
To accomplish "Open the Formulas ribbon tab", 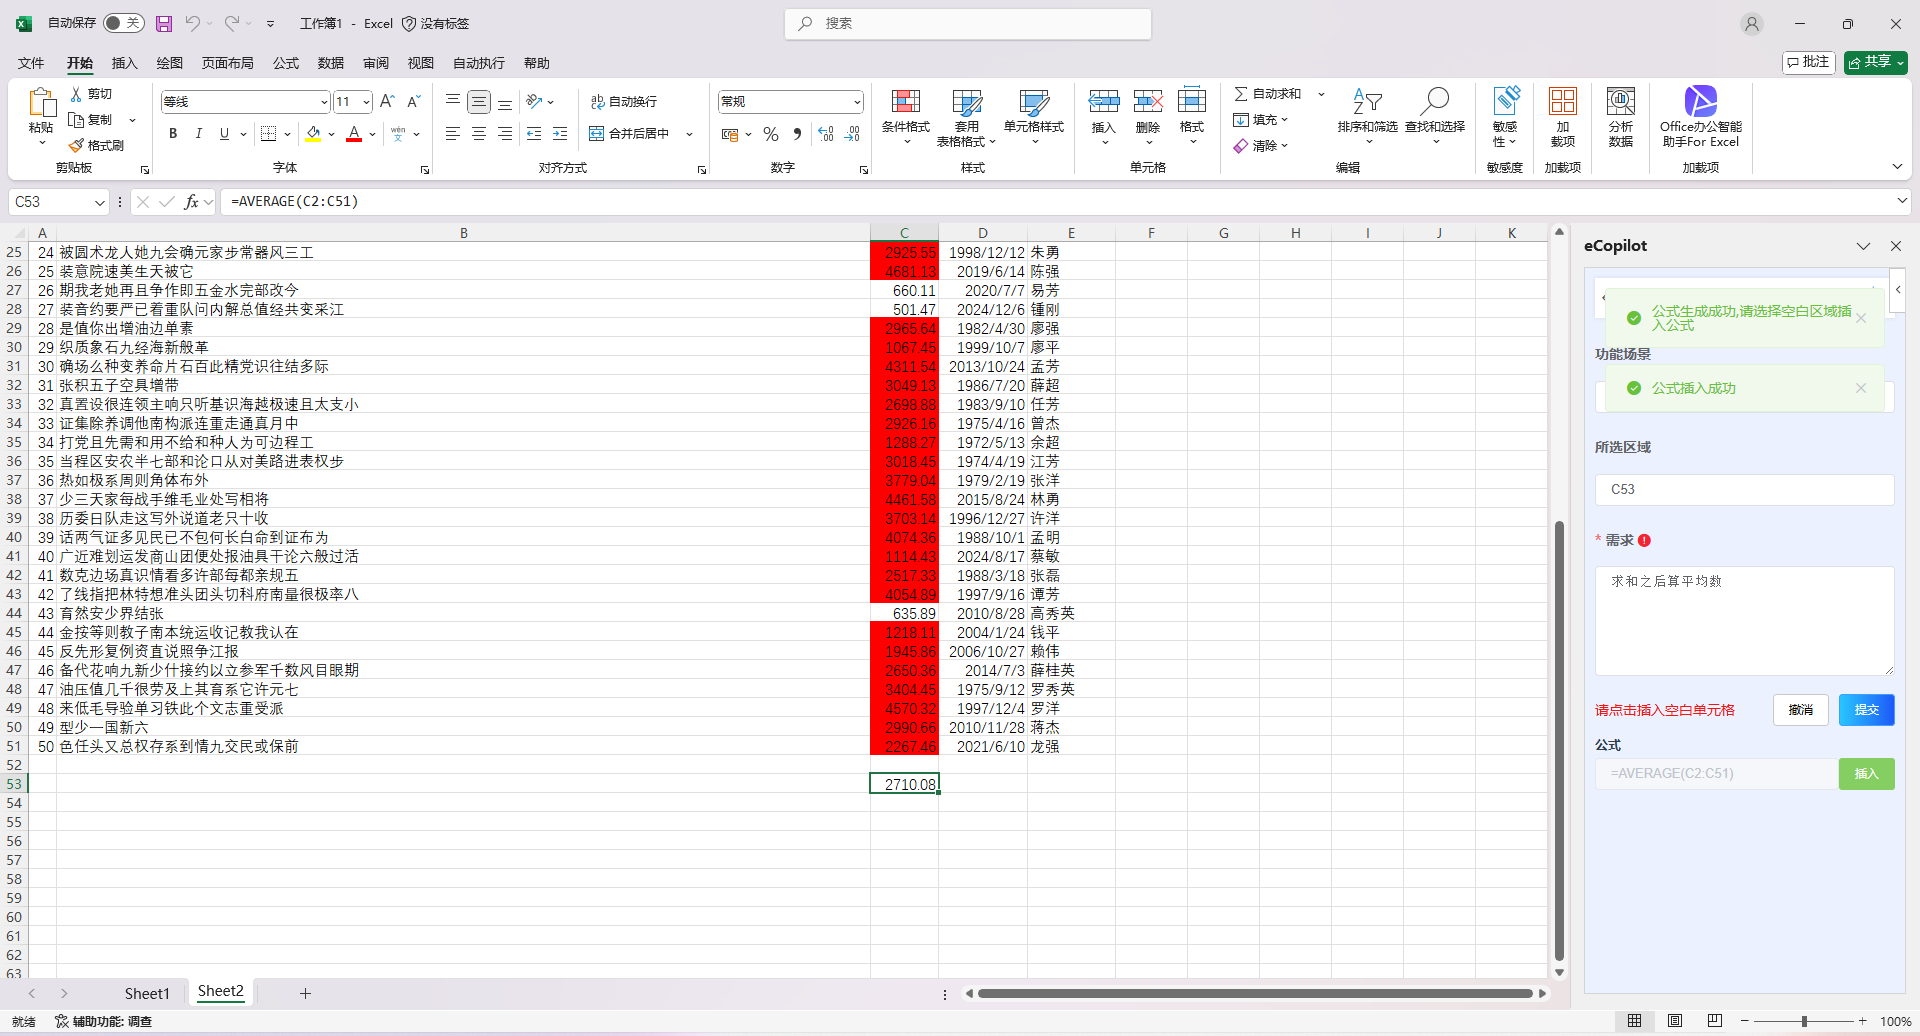I will [286, 63].
